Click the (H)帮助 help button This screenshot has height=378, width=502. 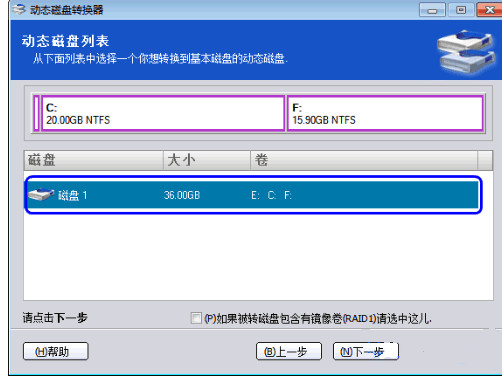[x=56, y=351]
